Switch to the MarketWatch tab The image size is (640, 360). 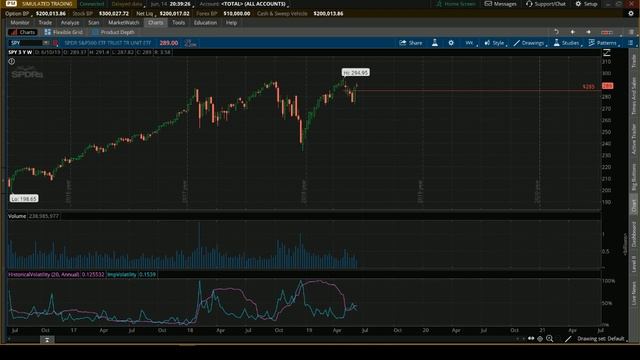click(124, 22)
